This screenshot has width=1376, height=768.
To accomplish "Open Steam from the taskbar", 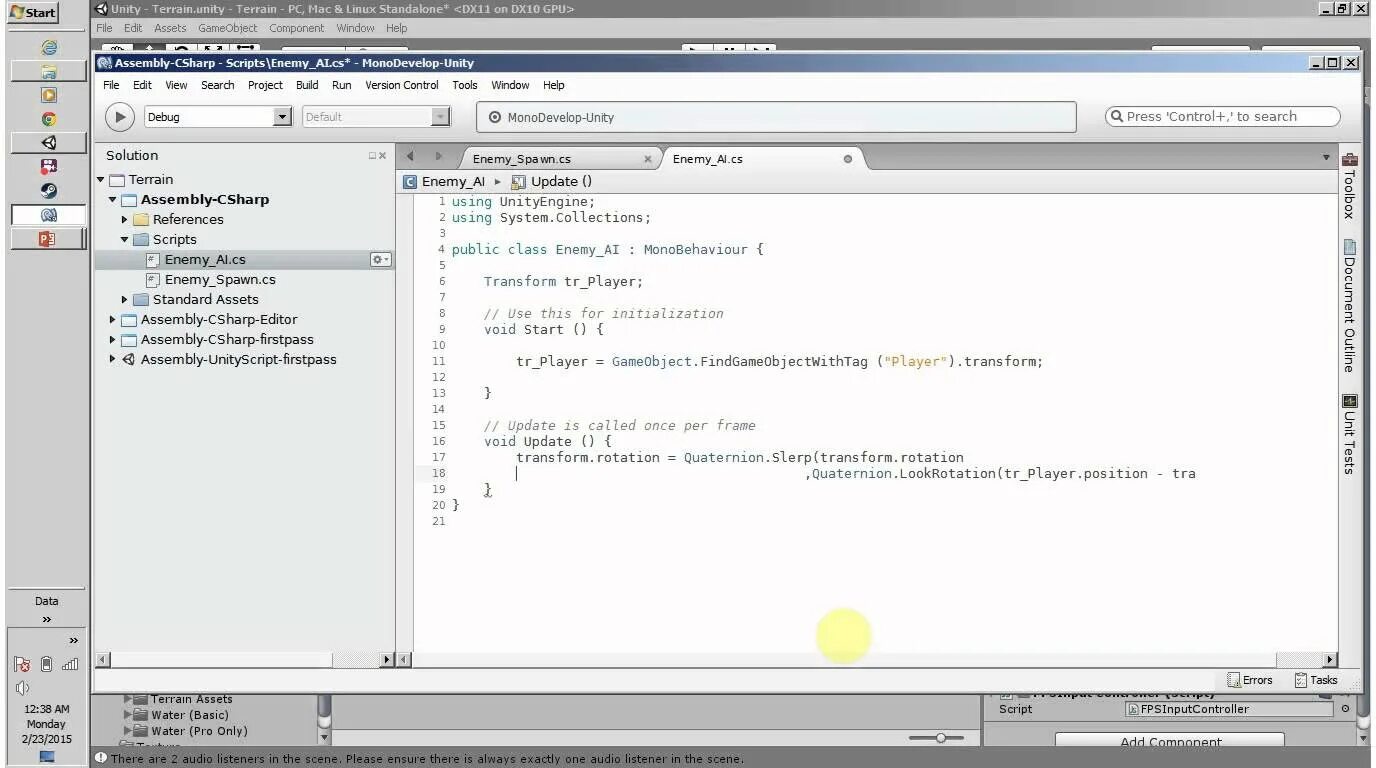I will (x=48, y=191).
